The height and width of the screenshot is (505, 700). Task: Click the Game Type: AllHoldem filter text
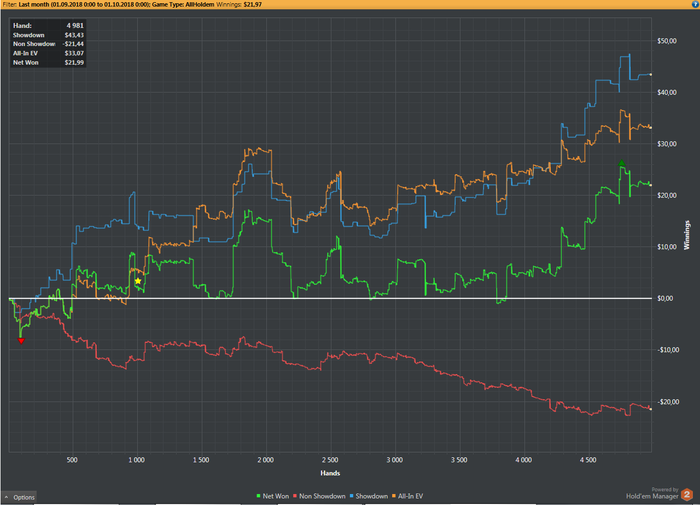[183, 4]
